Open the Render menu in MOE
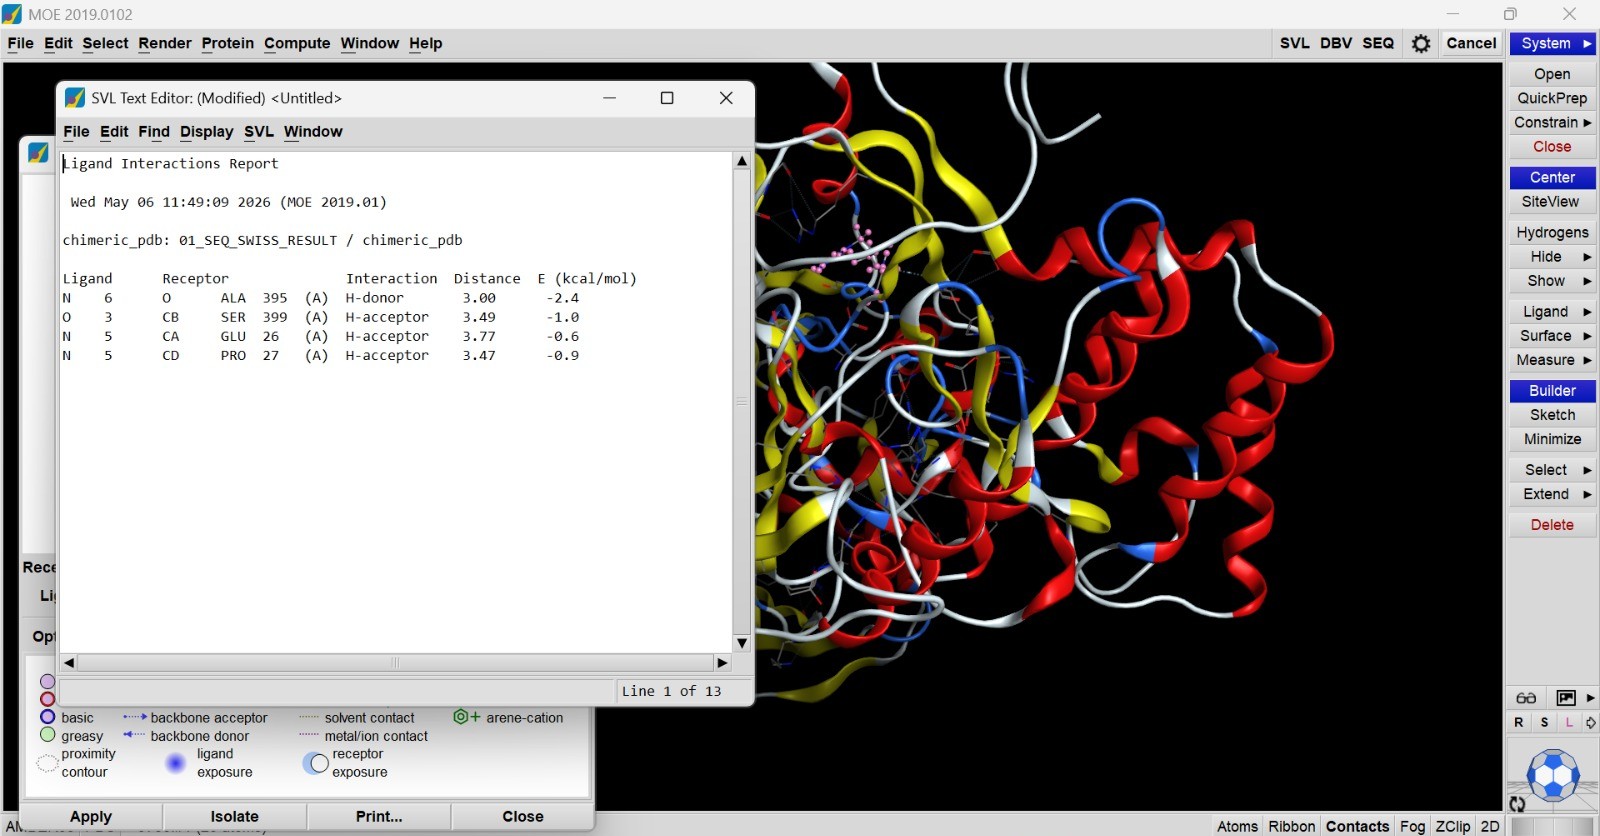Image resolution: width=1600 pixels, height=836 pixels. tap(164, 43)
